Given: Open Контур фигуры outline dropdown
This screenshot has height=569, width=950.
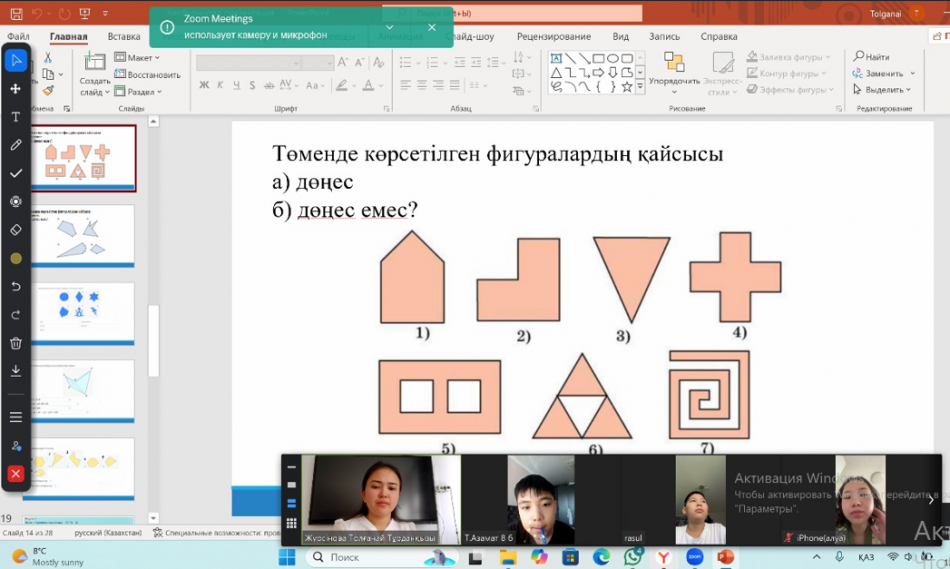Looking at the screenshot, I should coord(786,73).
